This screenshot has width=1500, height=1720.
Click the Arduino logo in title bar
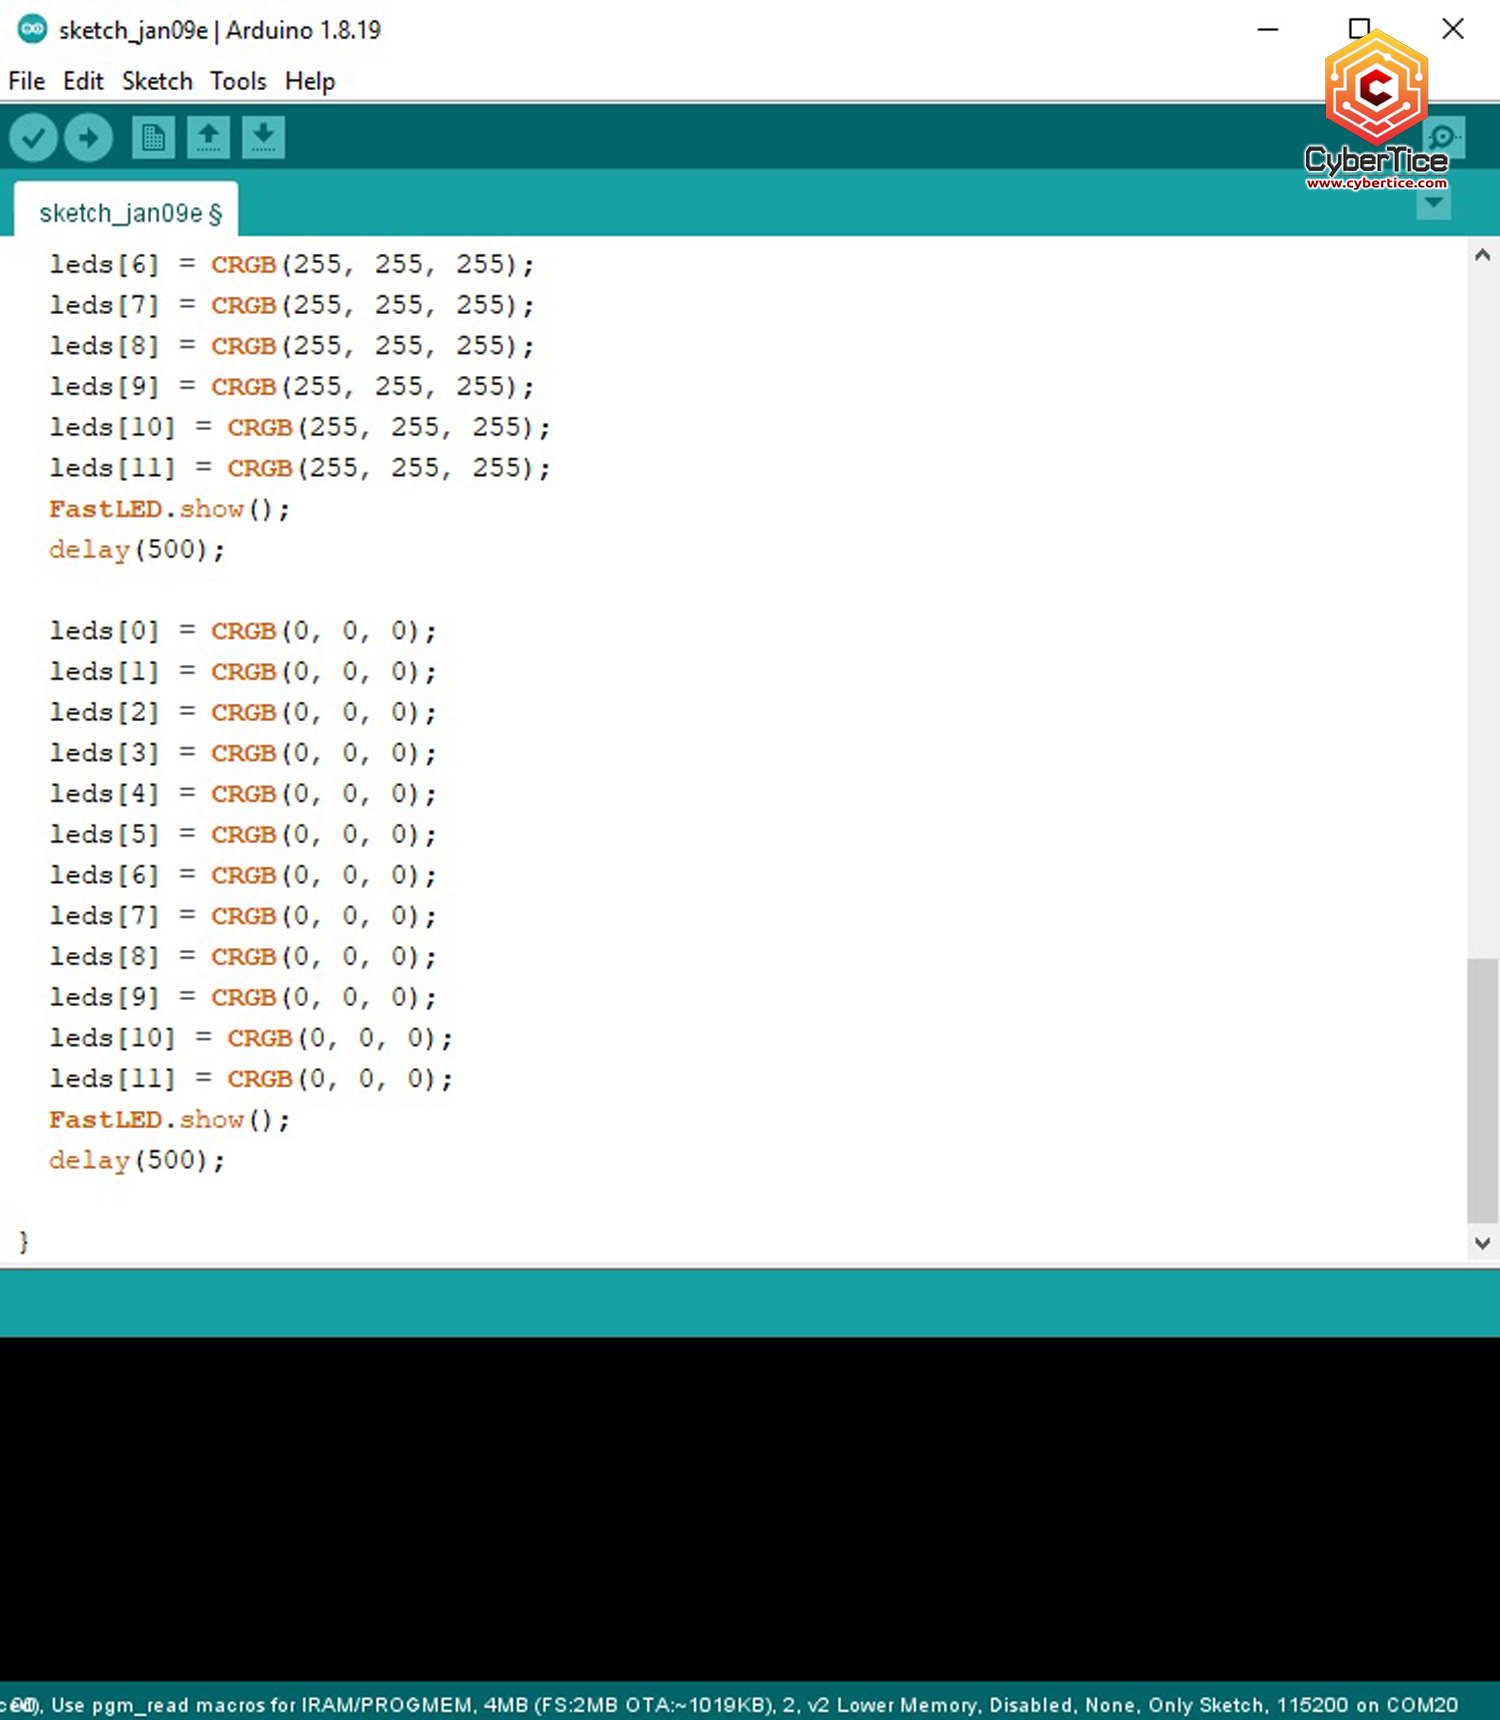point(32,29)
